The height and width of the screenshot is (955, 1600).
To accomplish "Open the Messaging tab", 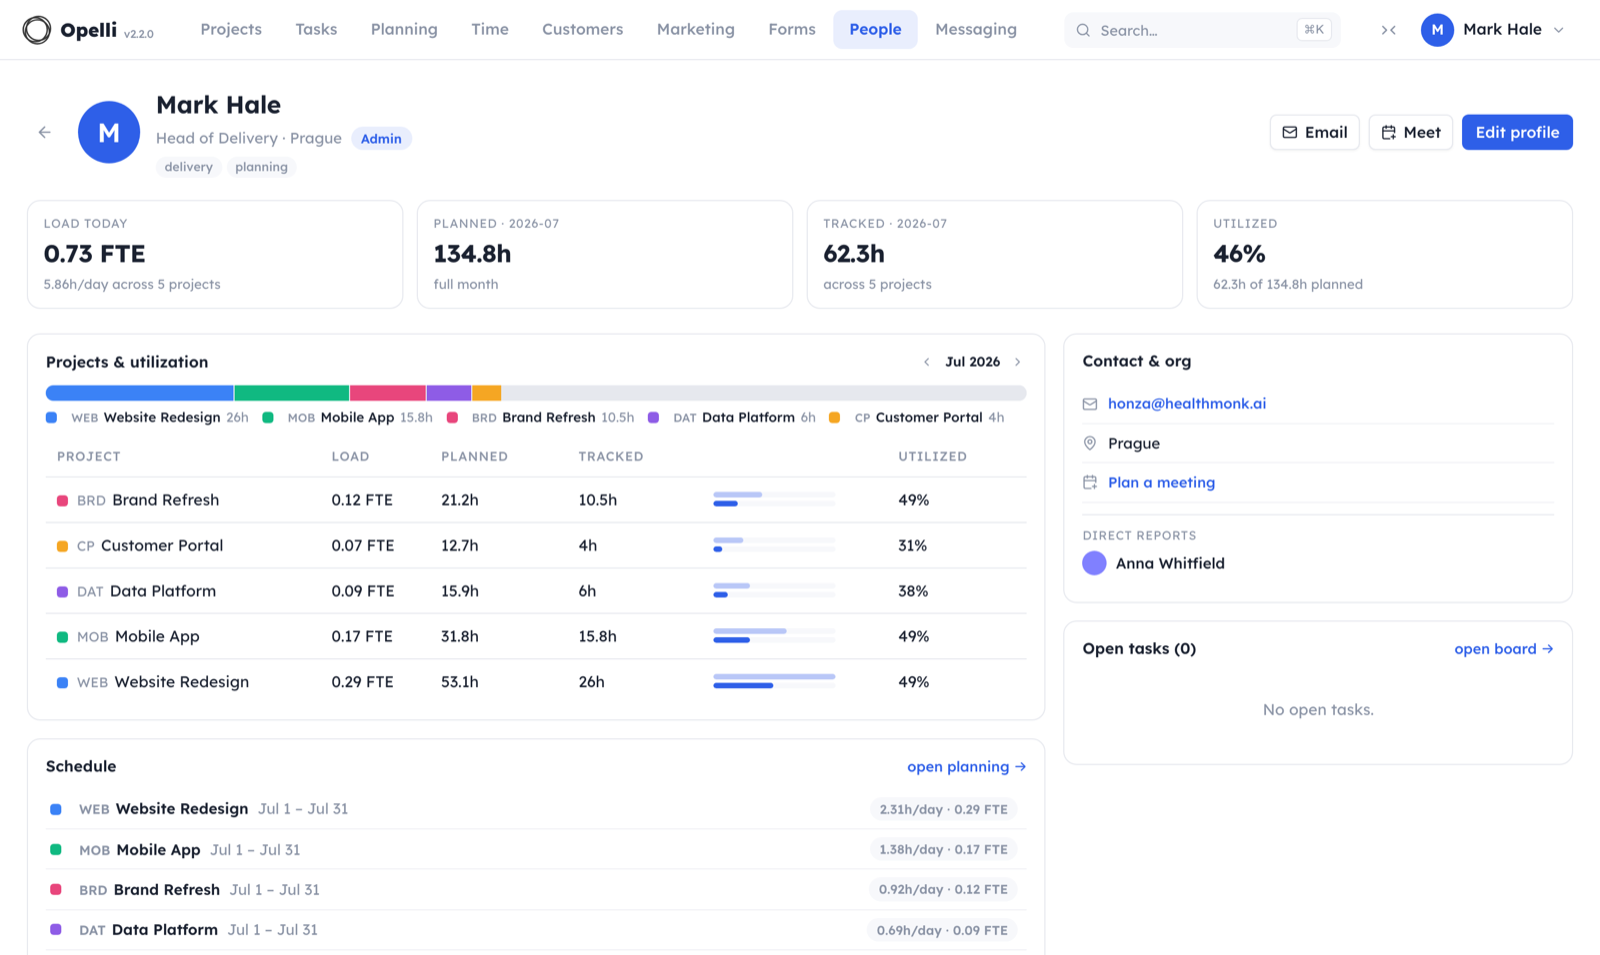I will pos(976,30).
